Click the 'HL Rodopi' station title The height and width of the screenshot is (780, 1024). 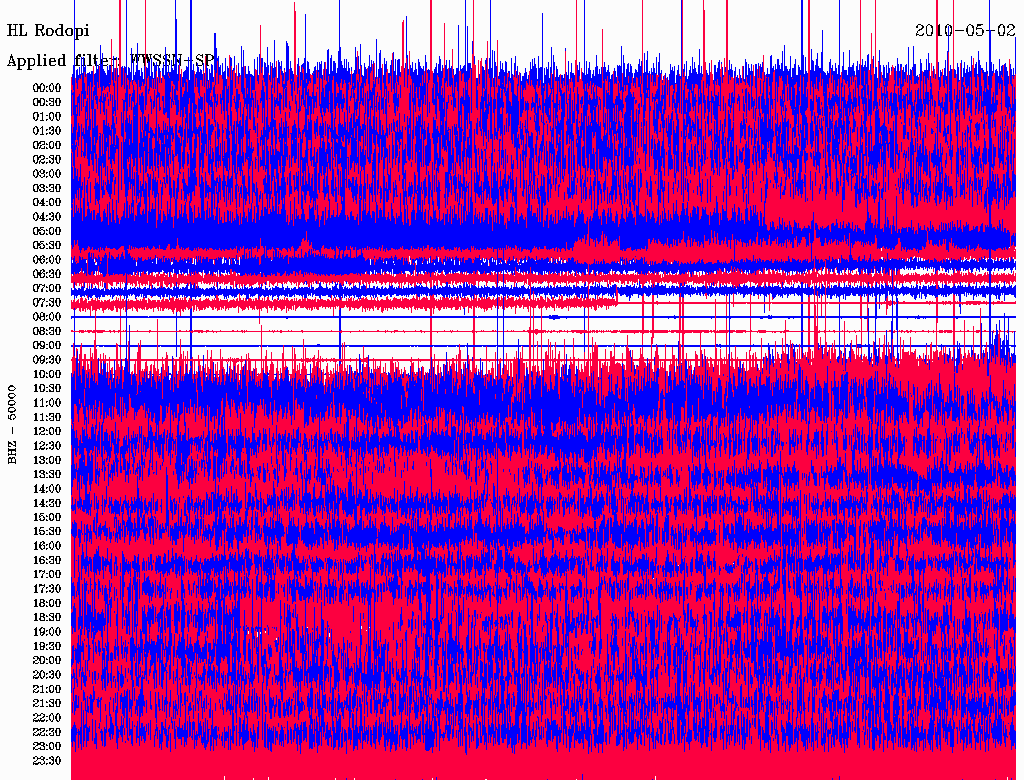48,31
